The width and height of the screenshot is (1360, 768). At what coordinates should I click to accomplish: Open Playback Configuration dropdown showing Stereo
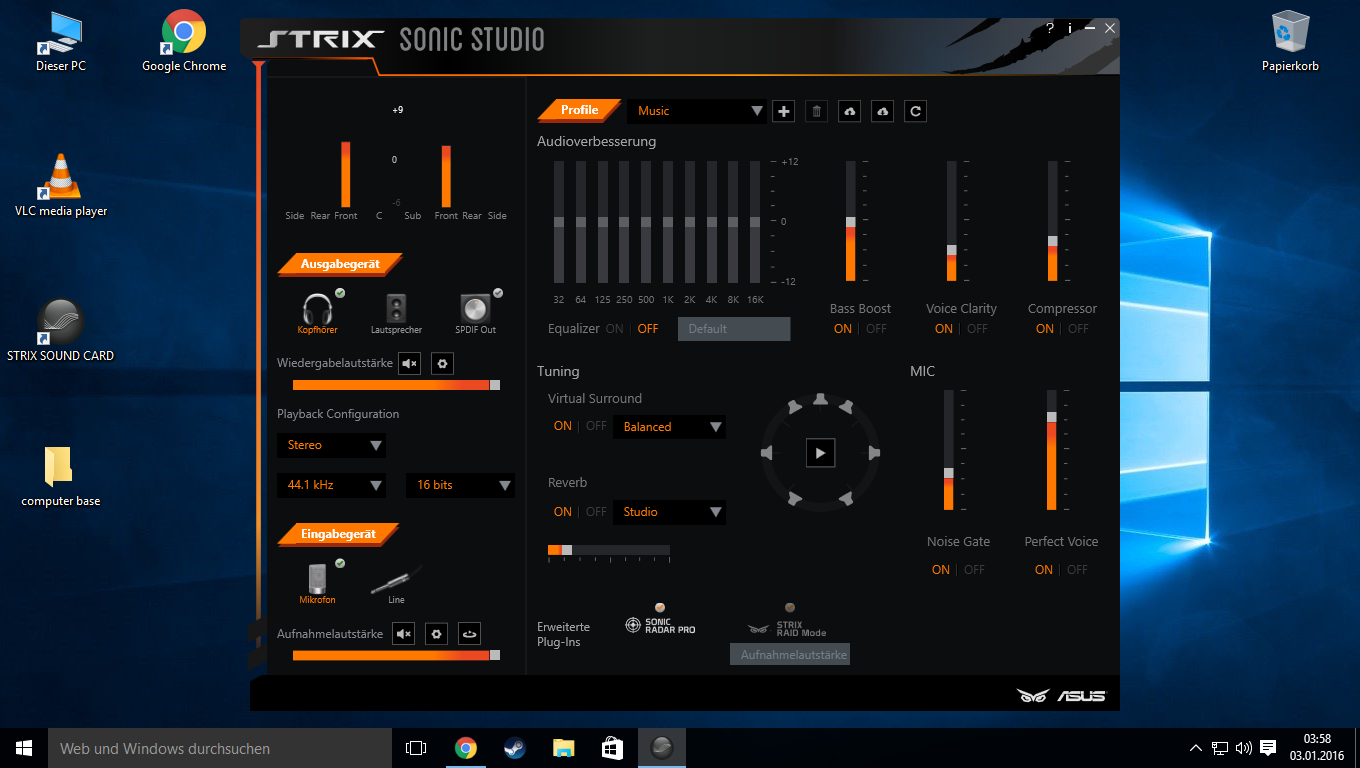tap(331, 445)
